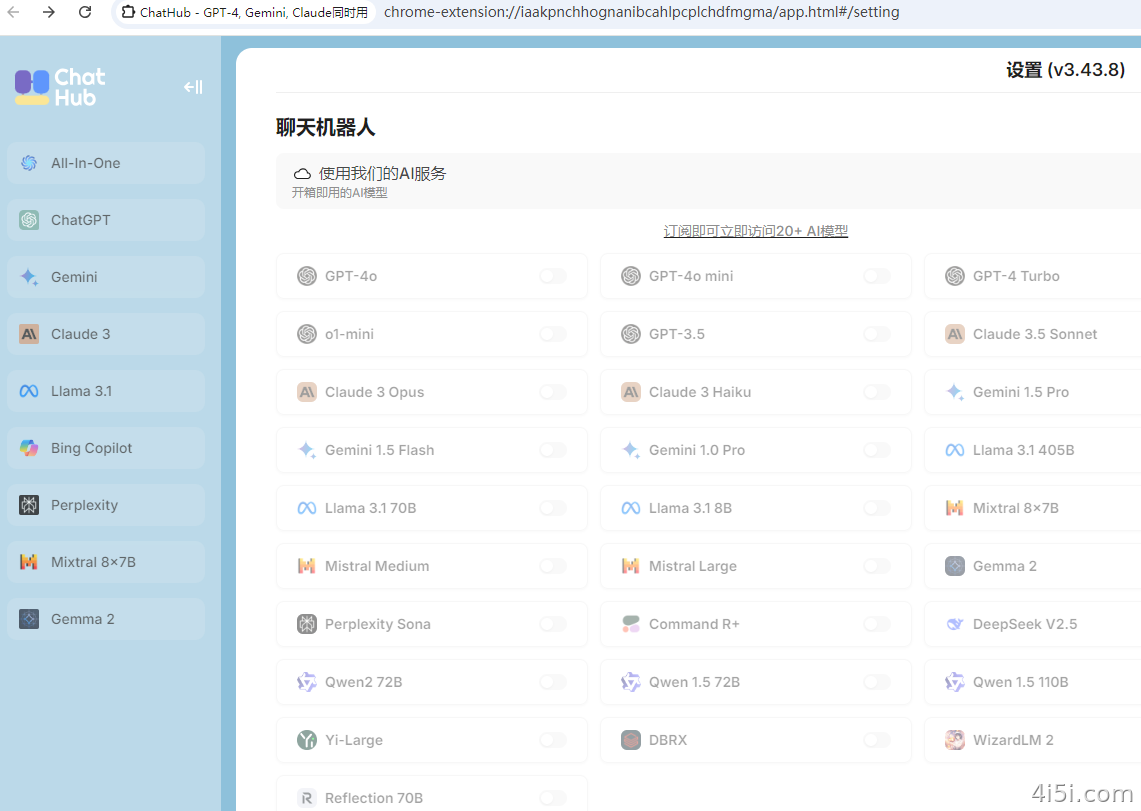
Task: Collapse the sidebar with arrow icon
Action: (x=193, y=87)
